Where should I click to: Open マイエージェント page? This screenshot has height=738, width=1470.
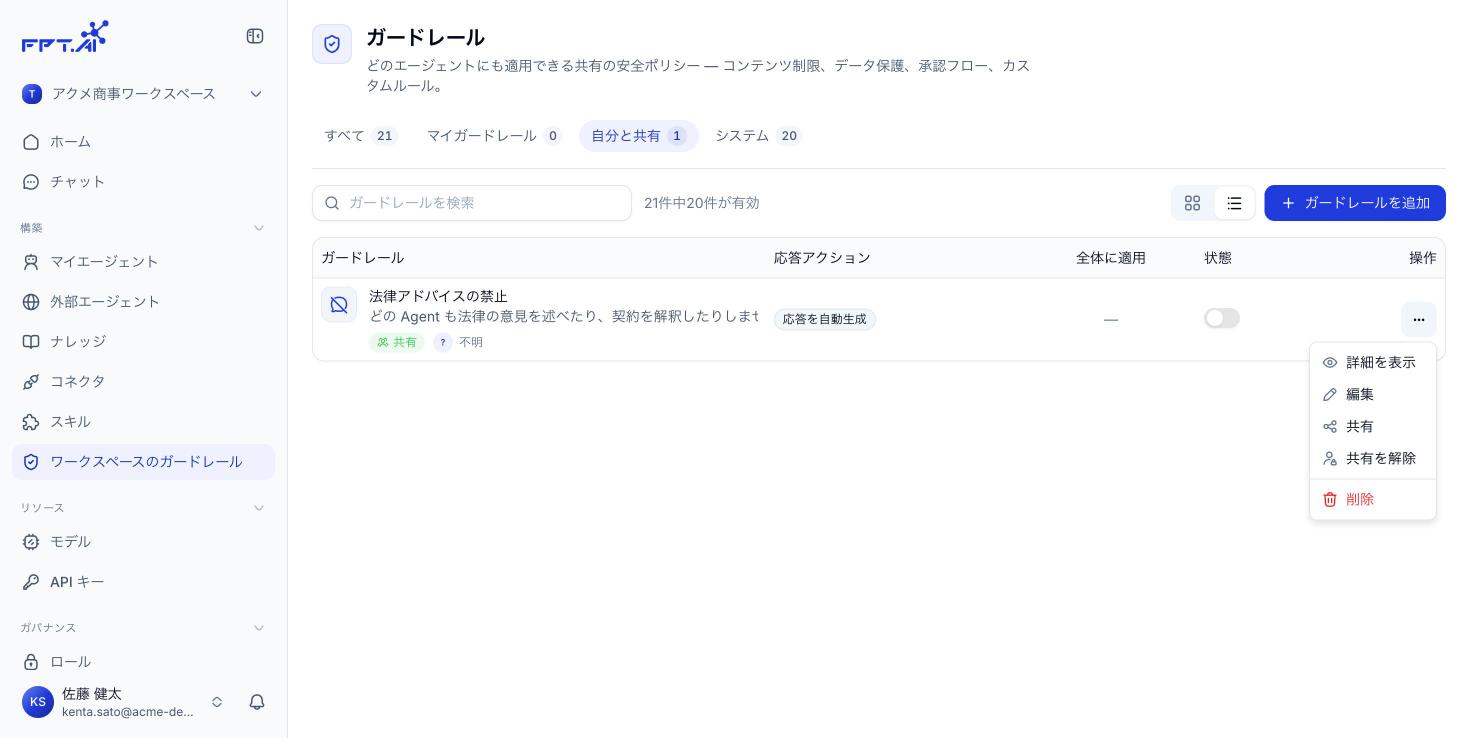[143, 262]
